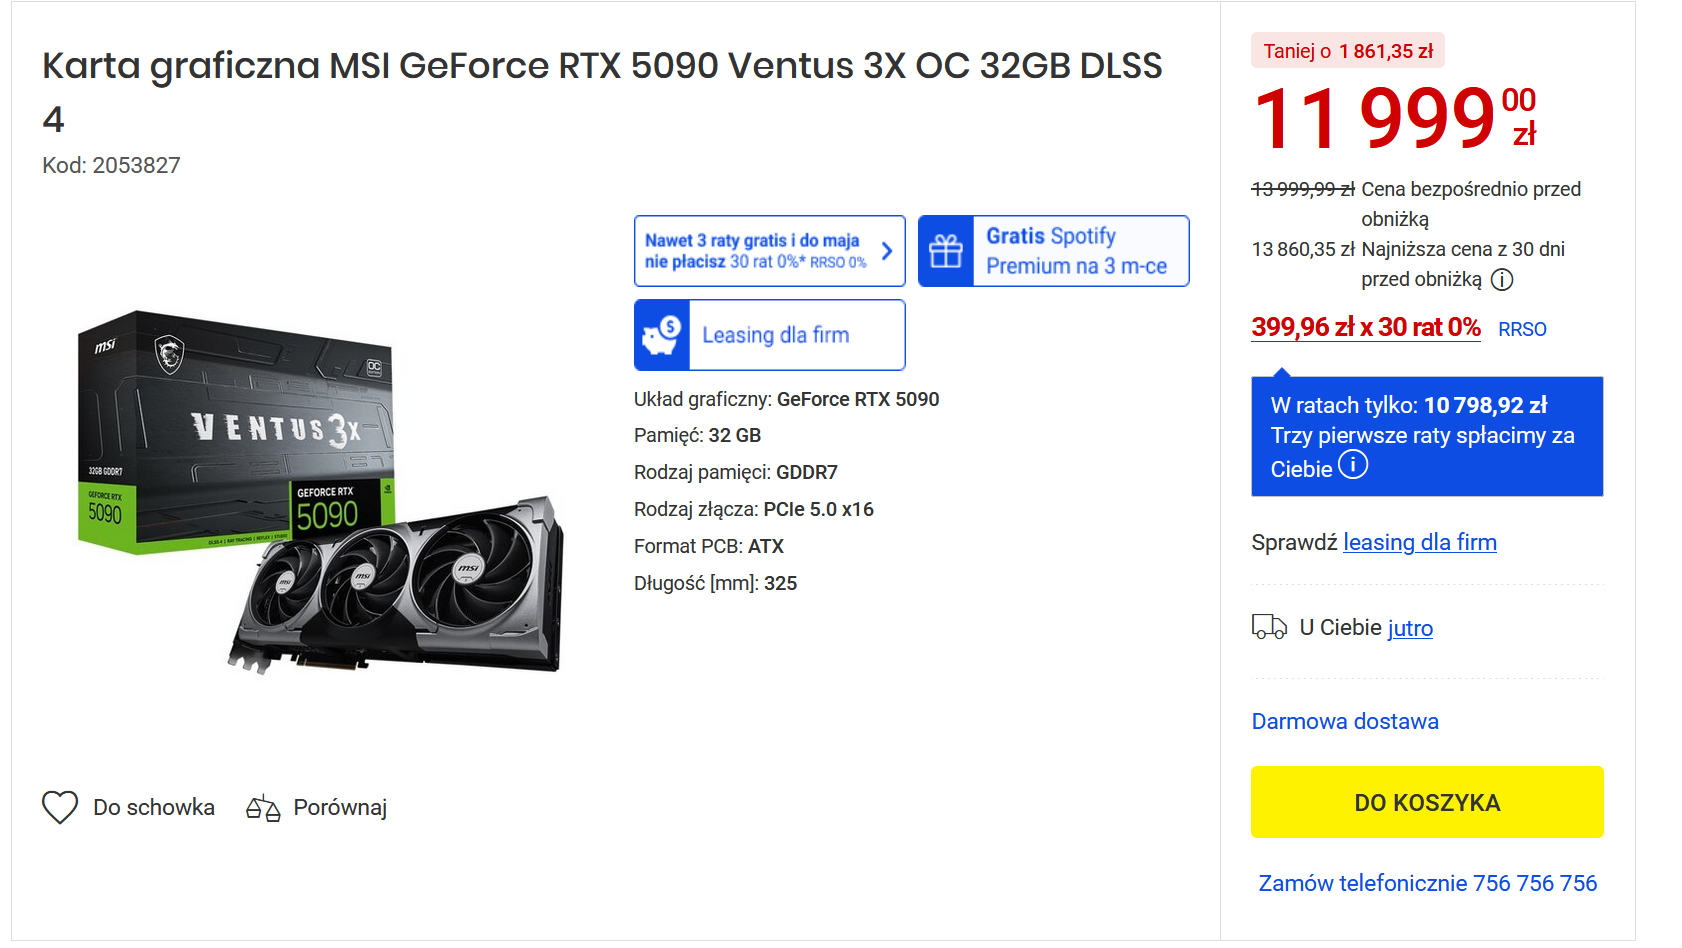Open the RRSO details link
The image size is (1682, 948).
[x=1522, y=329]
